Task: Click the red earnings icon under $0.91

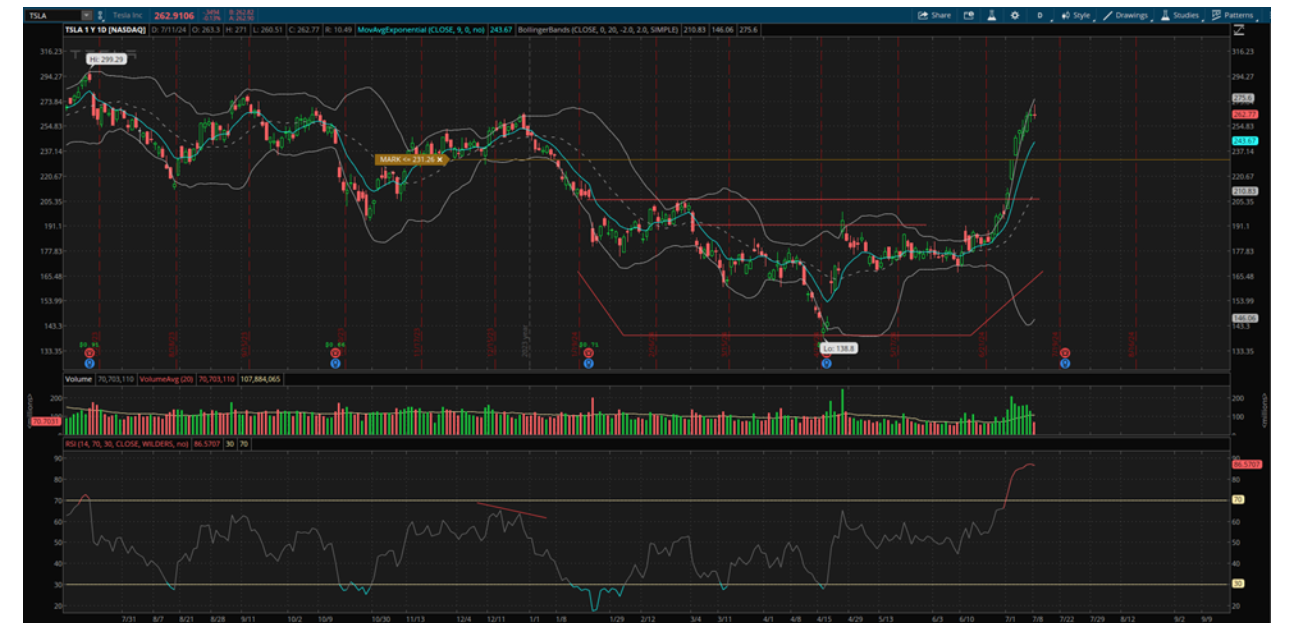Action: (89, 353)
